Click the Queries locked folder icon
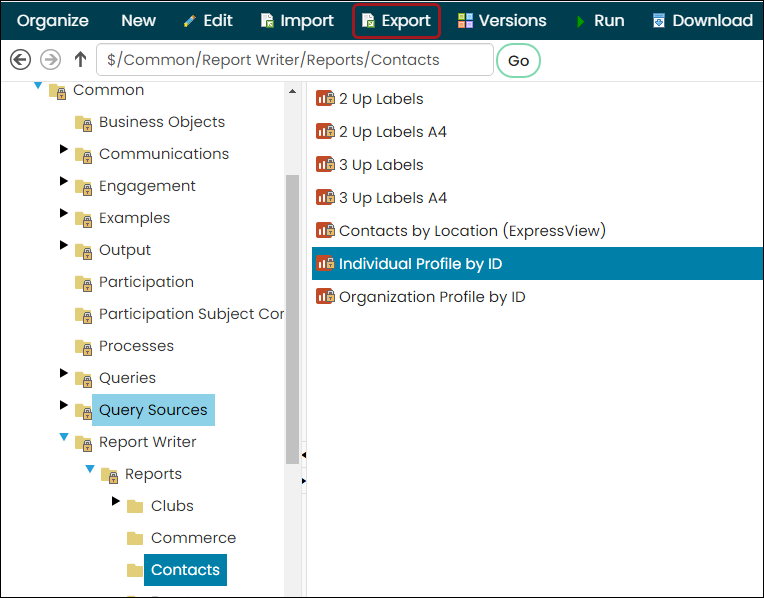Image resolution: width=764 pixels, height=598 pixels. click(84, 379)
